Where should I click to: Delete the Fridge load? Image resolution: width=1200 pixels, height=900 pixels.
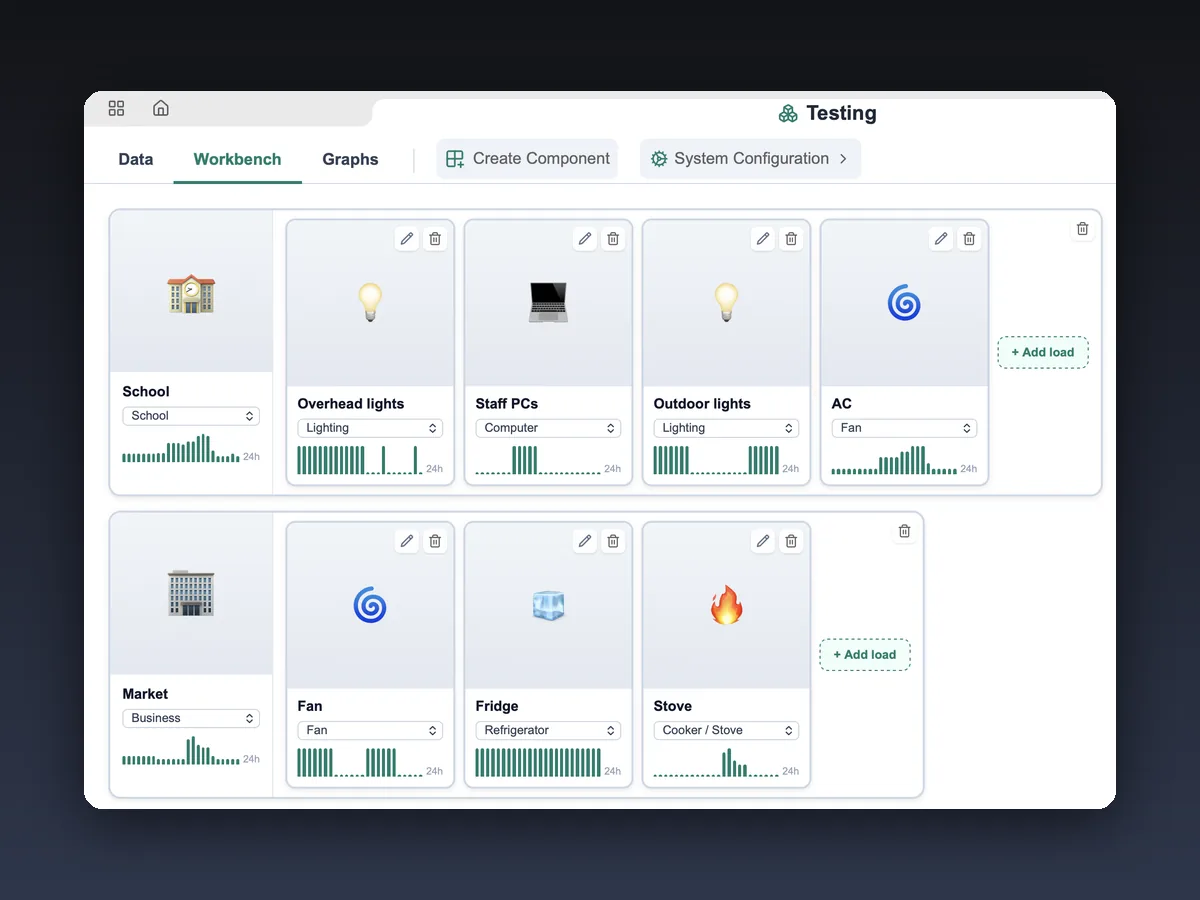click(x=613, y=541)
